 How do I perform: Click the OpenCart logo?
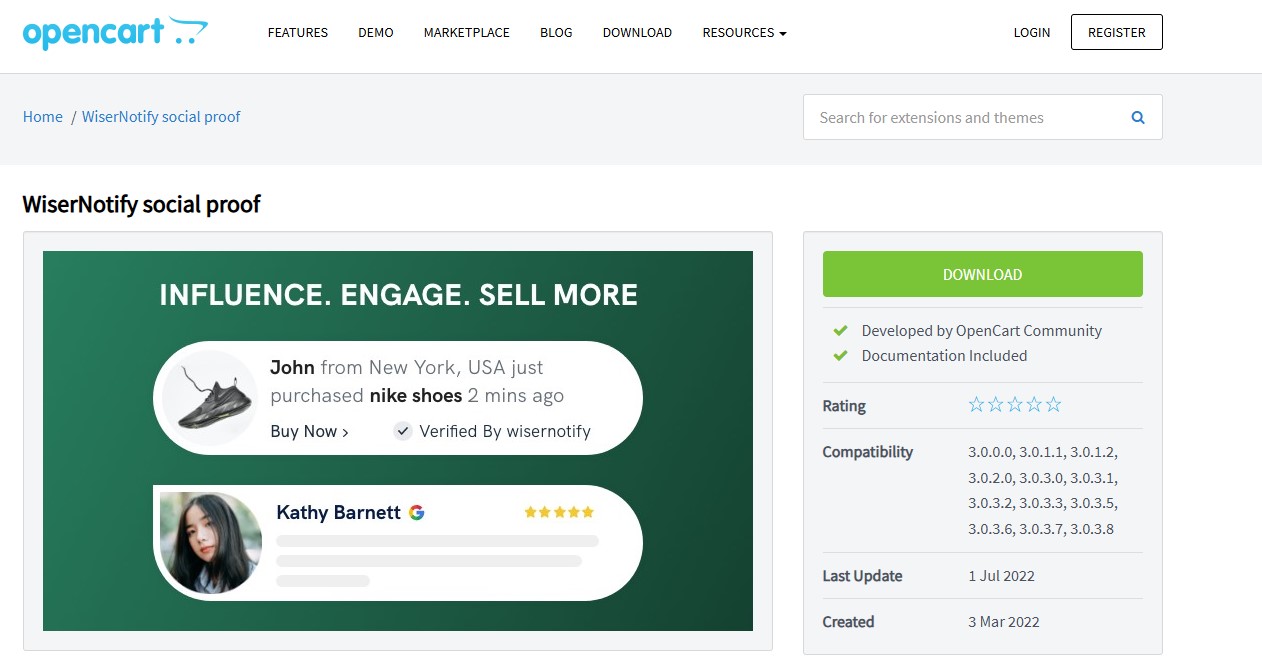(x=115, y=32)
